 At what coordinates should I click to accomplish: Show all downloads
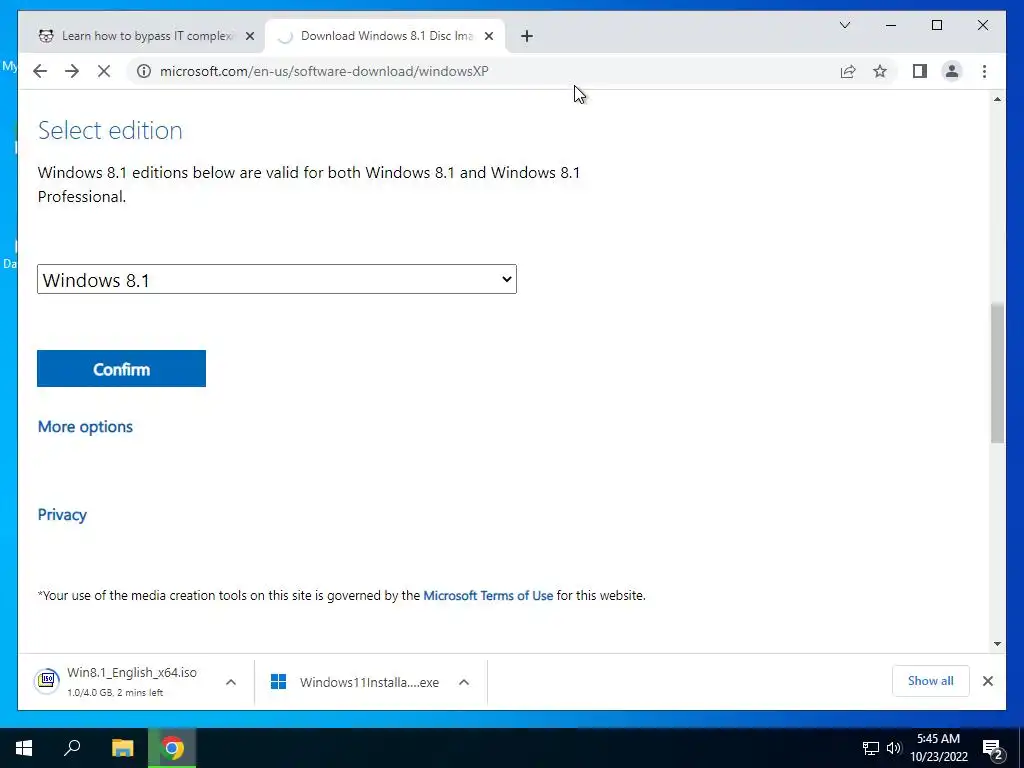point(931,681)
